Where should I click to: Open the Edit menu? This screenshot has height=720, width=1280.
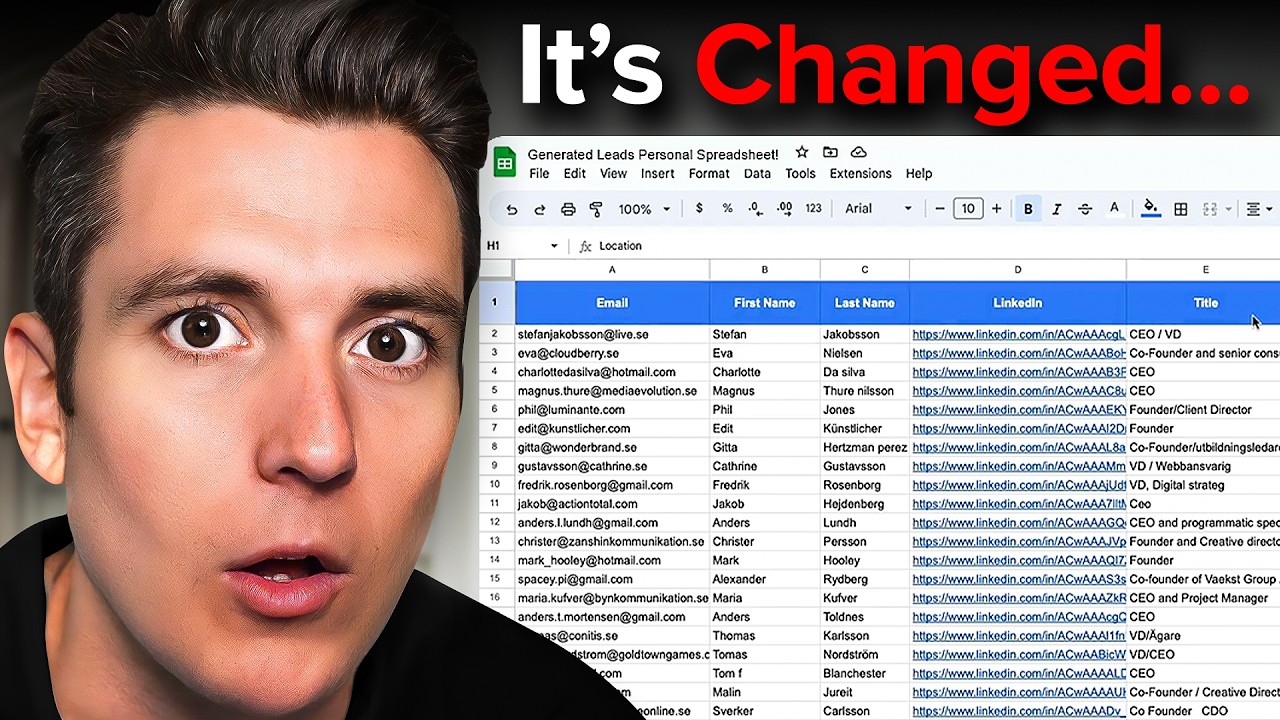[x=575, y=174]
